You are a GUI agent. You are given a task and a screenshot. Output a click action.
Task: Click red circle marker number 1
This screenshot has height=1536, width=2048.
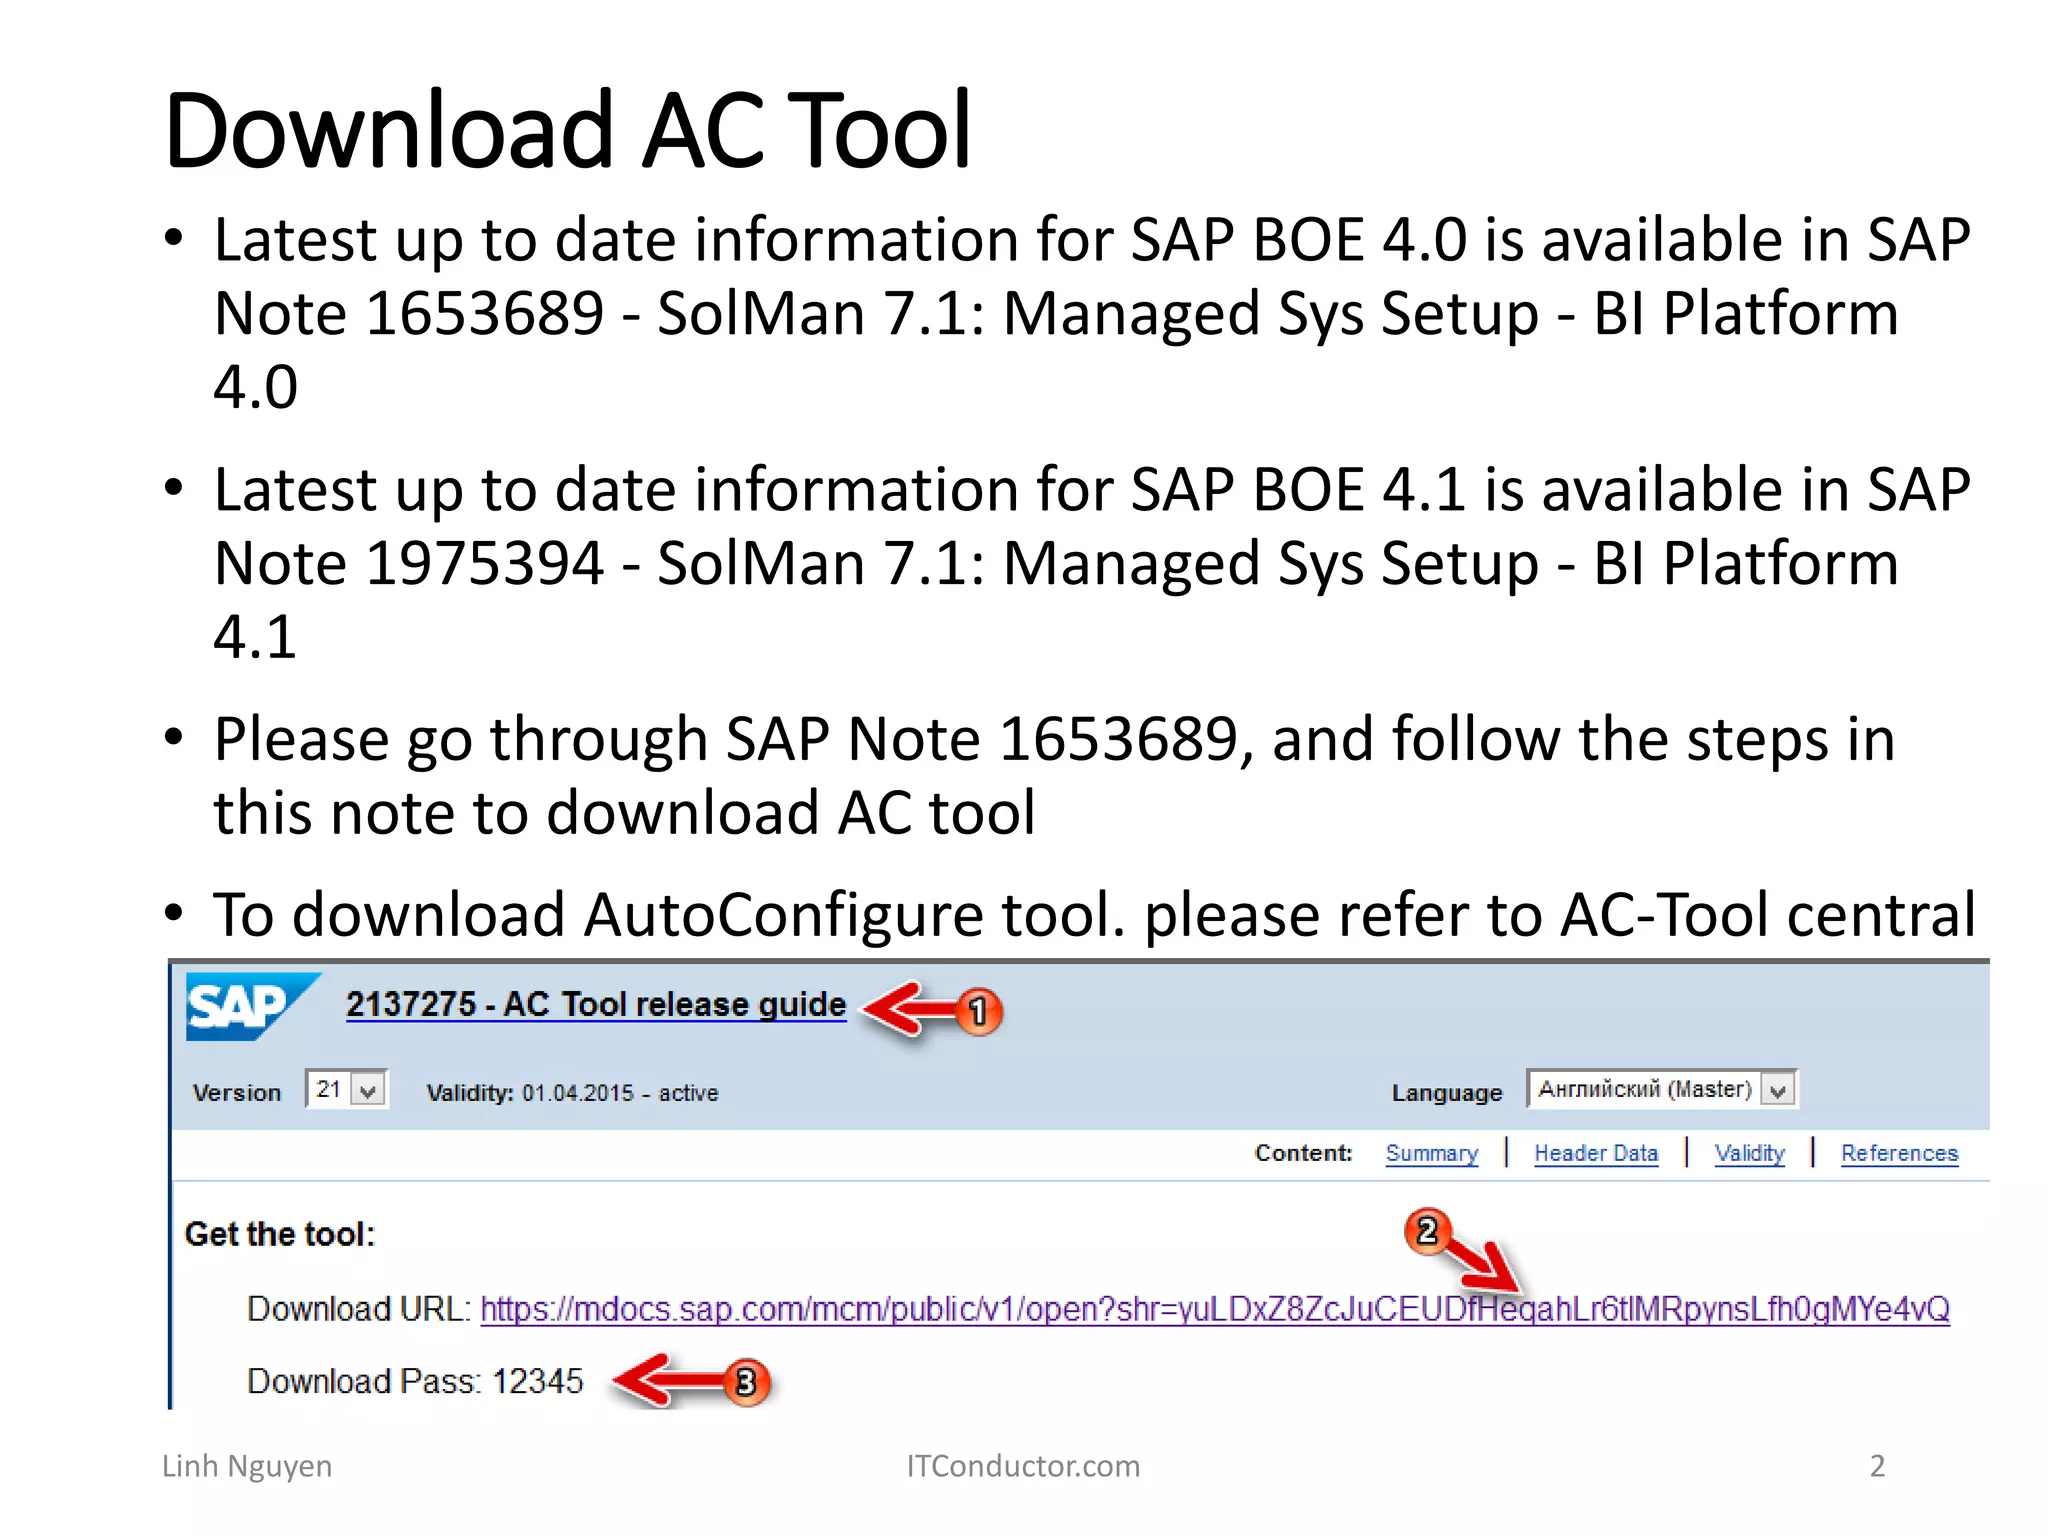click(978, 1011)
